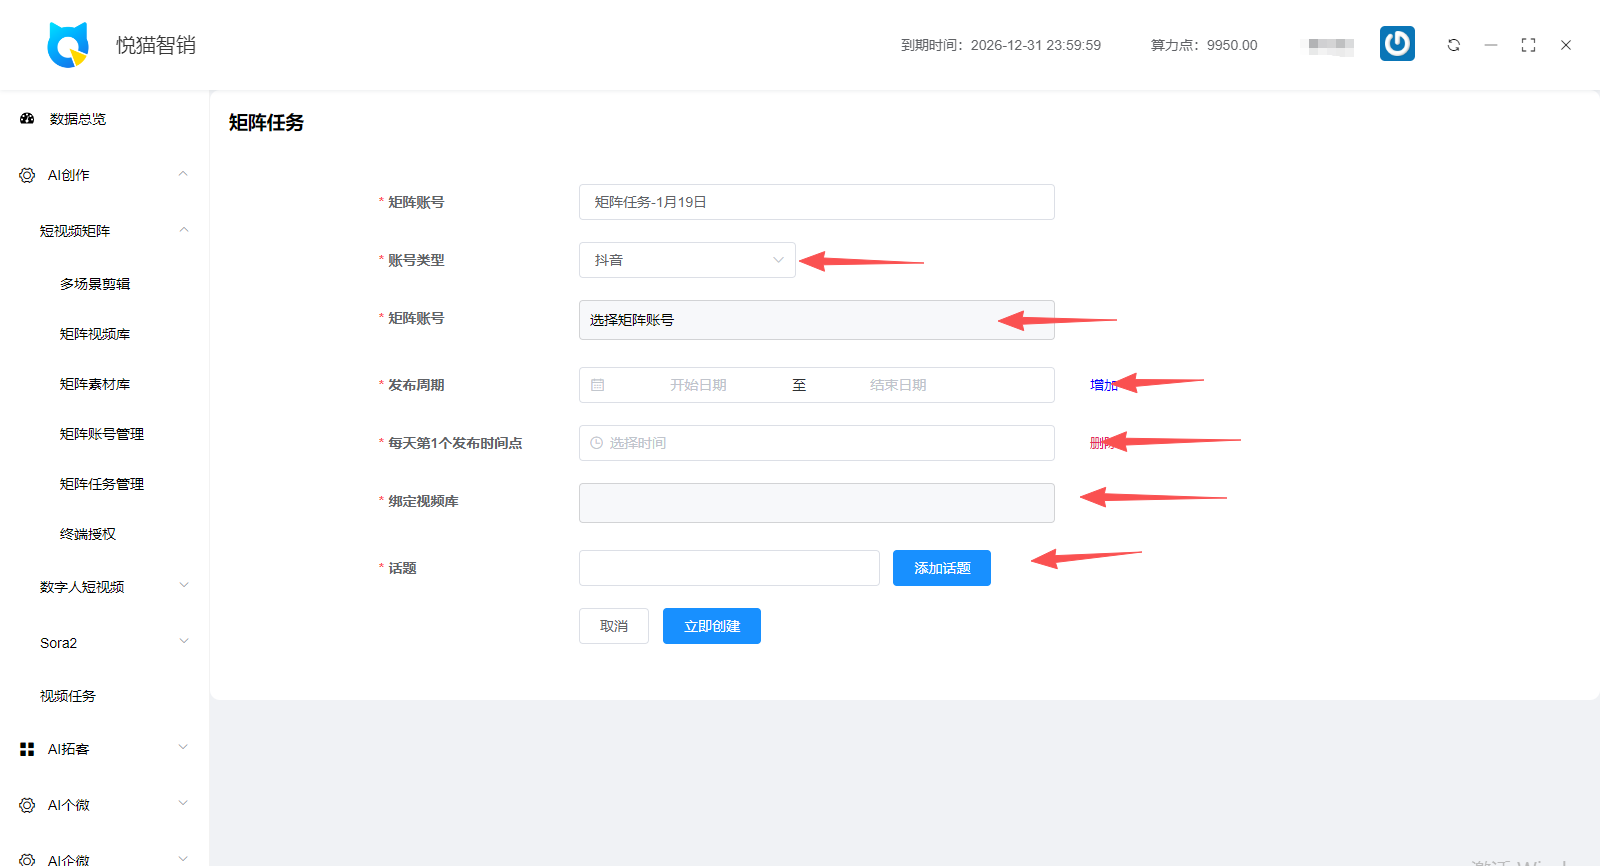Select 多场景剪辑 in the sidebar
This screenshot has height=866, width=1600.
point(95,284)
